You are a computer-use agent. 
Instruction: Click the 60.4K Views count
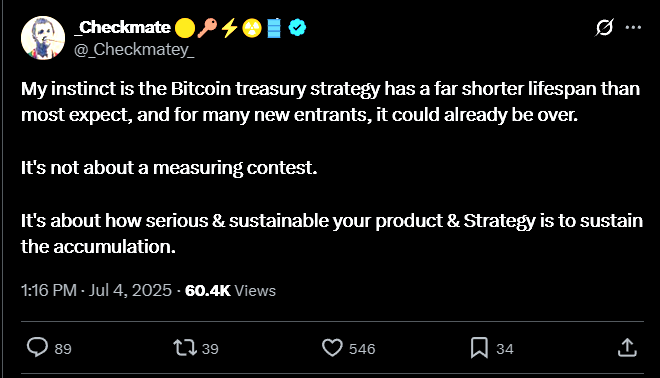230,290
